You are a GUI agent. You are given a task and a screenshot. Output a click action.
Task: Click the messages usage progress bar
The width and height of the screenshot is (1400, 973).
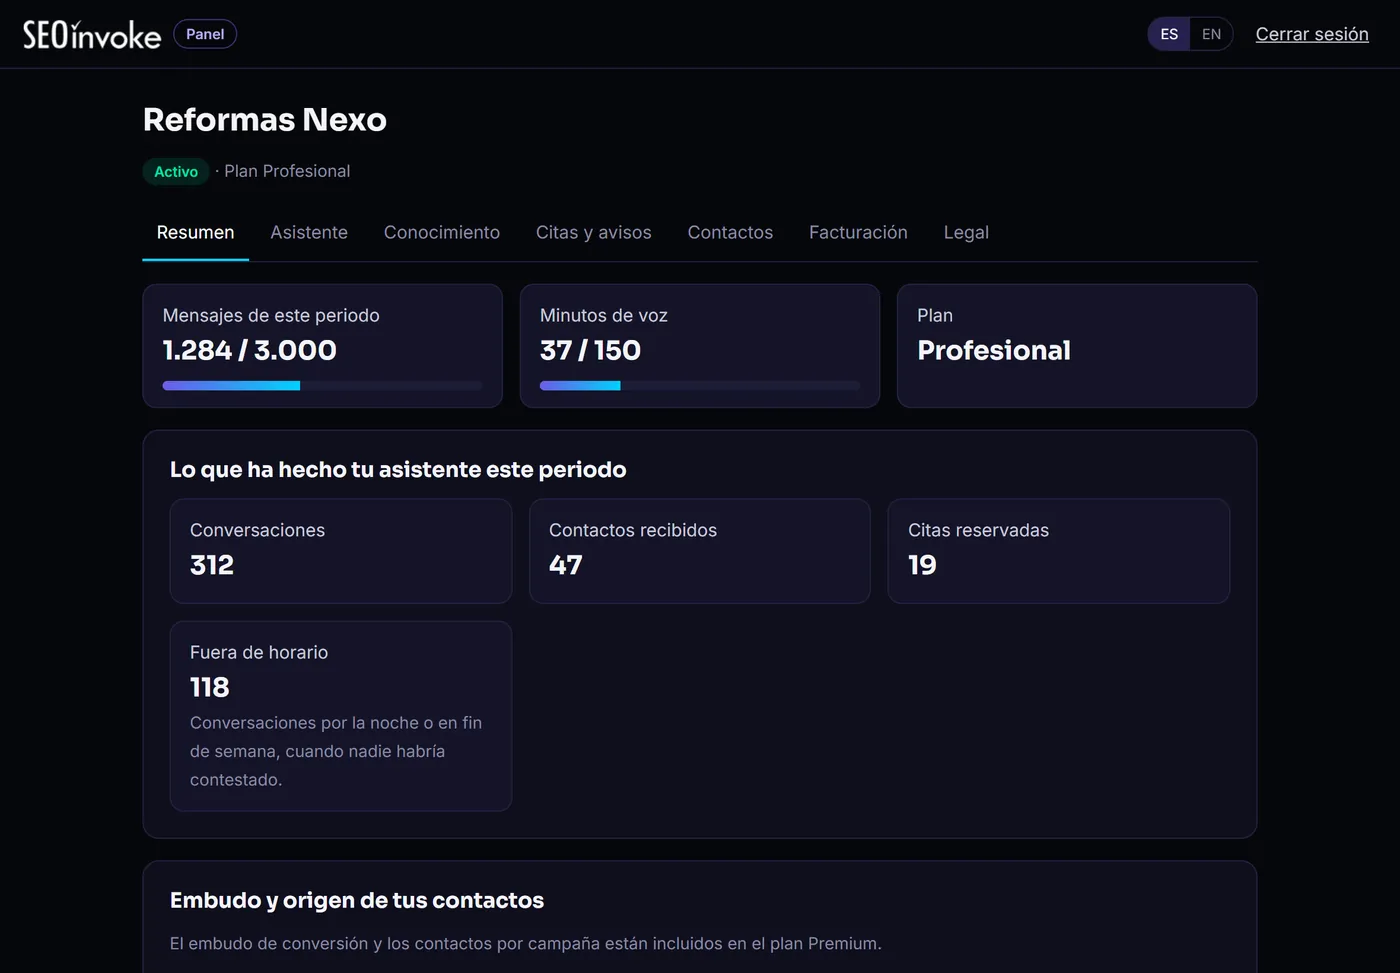click(x=322, y=386)
